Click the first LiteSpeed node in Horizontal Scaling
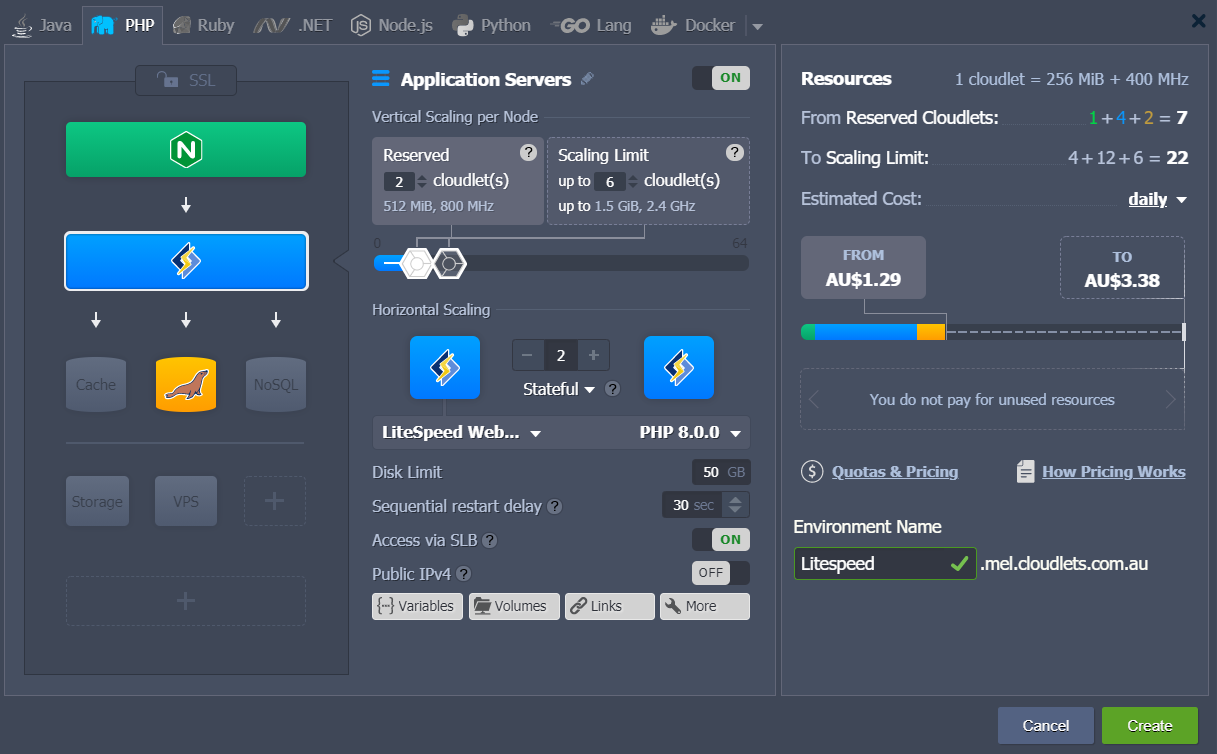 point(445,367)
